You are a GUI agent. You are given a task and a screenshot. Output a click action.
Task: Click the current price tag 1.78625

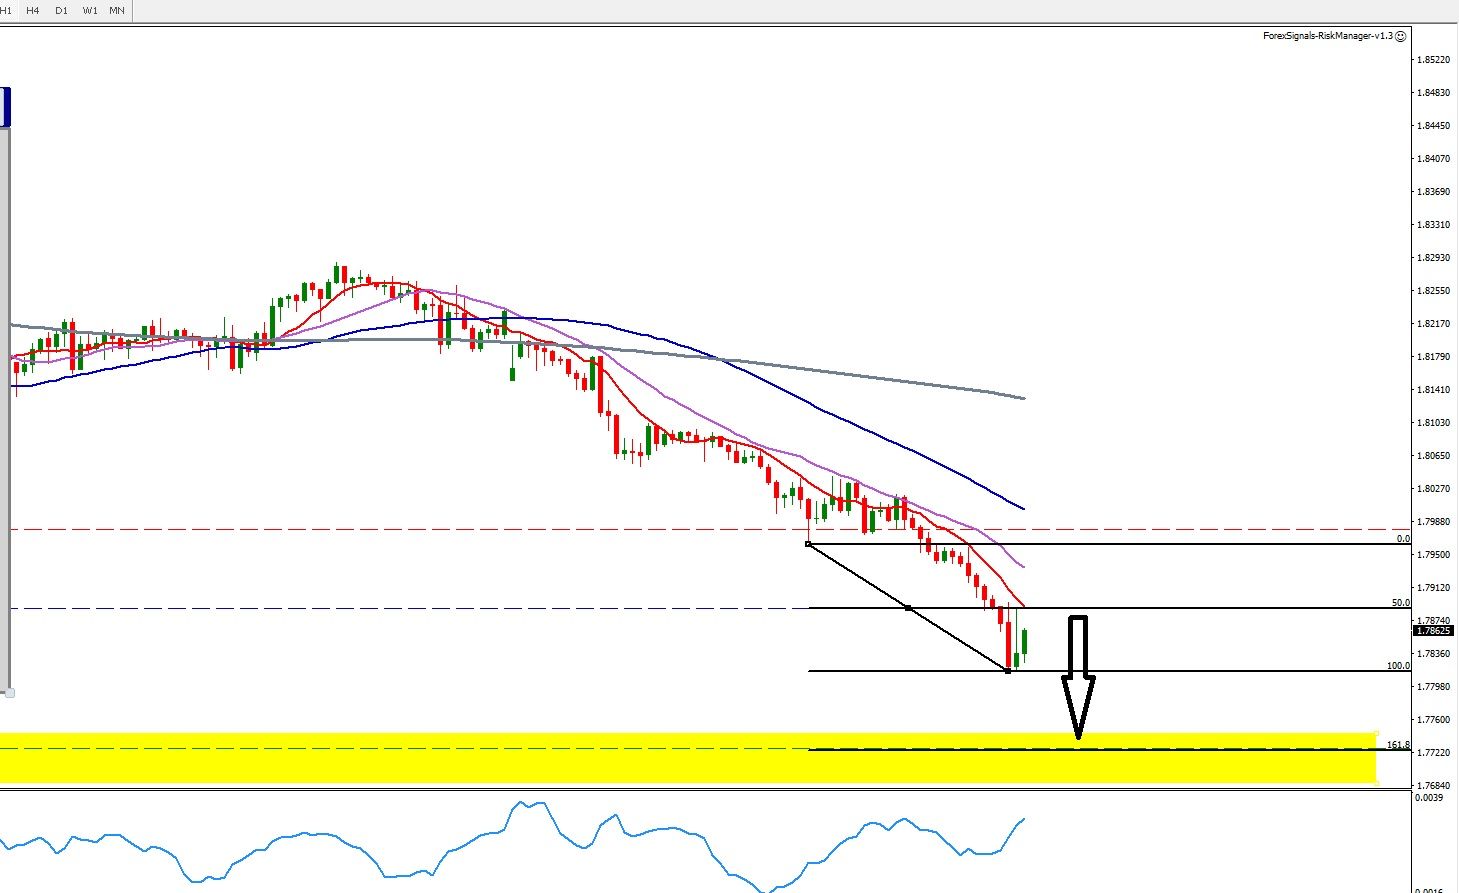pyautogui.click(x=1434, y=631)
